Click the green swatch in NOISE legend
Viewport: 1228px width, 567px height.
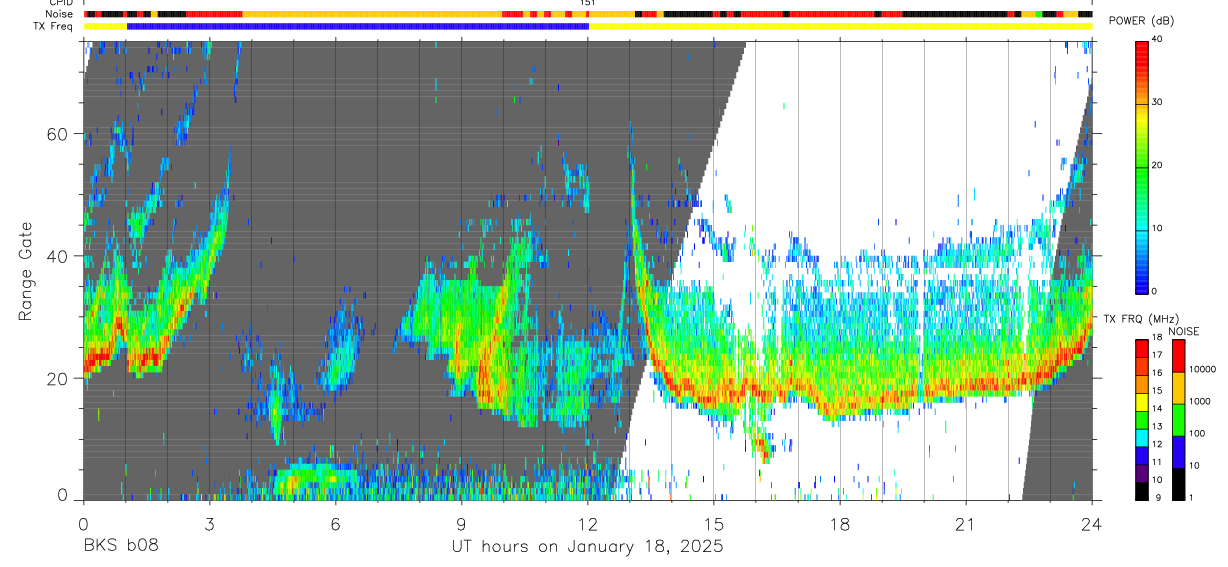1178,420
